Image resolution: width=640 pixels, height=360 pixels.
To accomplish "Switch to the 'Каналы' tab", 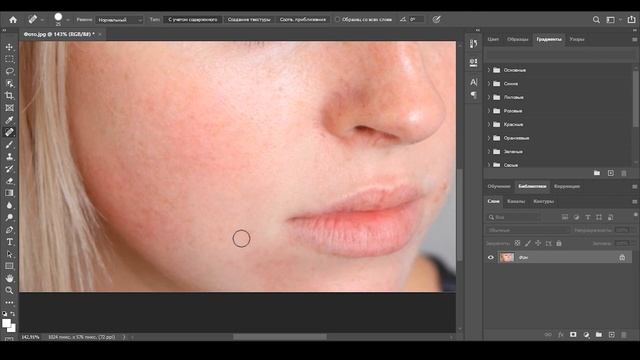I will 516,201.
